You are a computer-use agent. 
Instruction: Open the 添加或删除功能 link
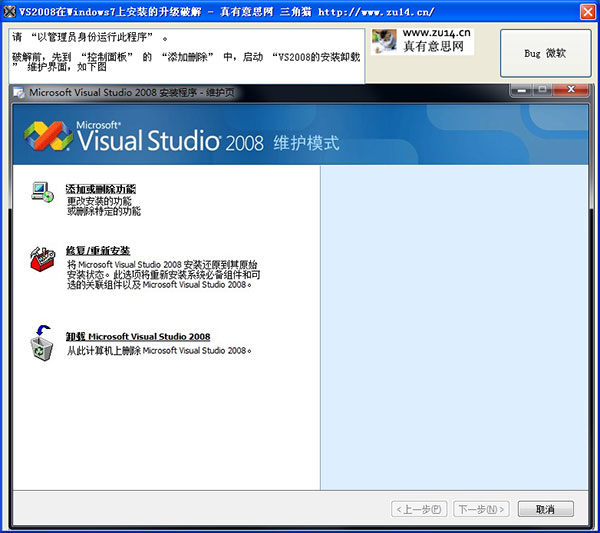(101, 189)
